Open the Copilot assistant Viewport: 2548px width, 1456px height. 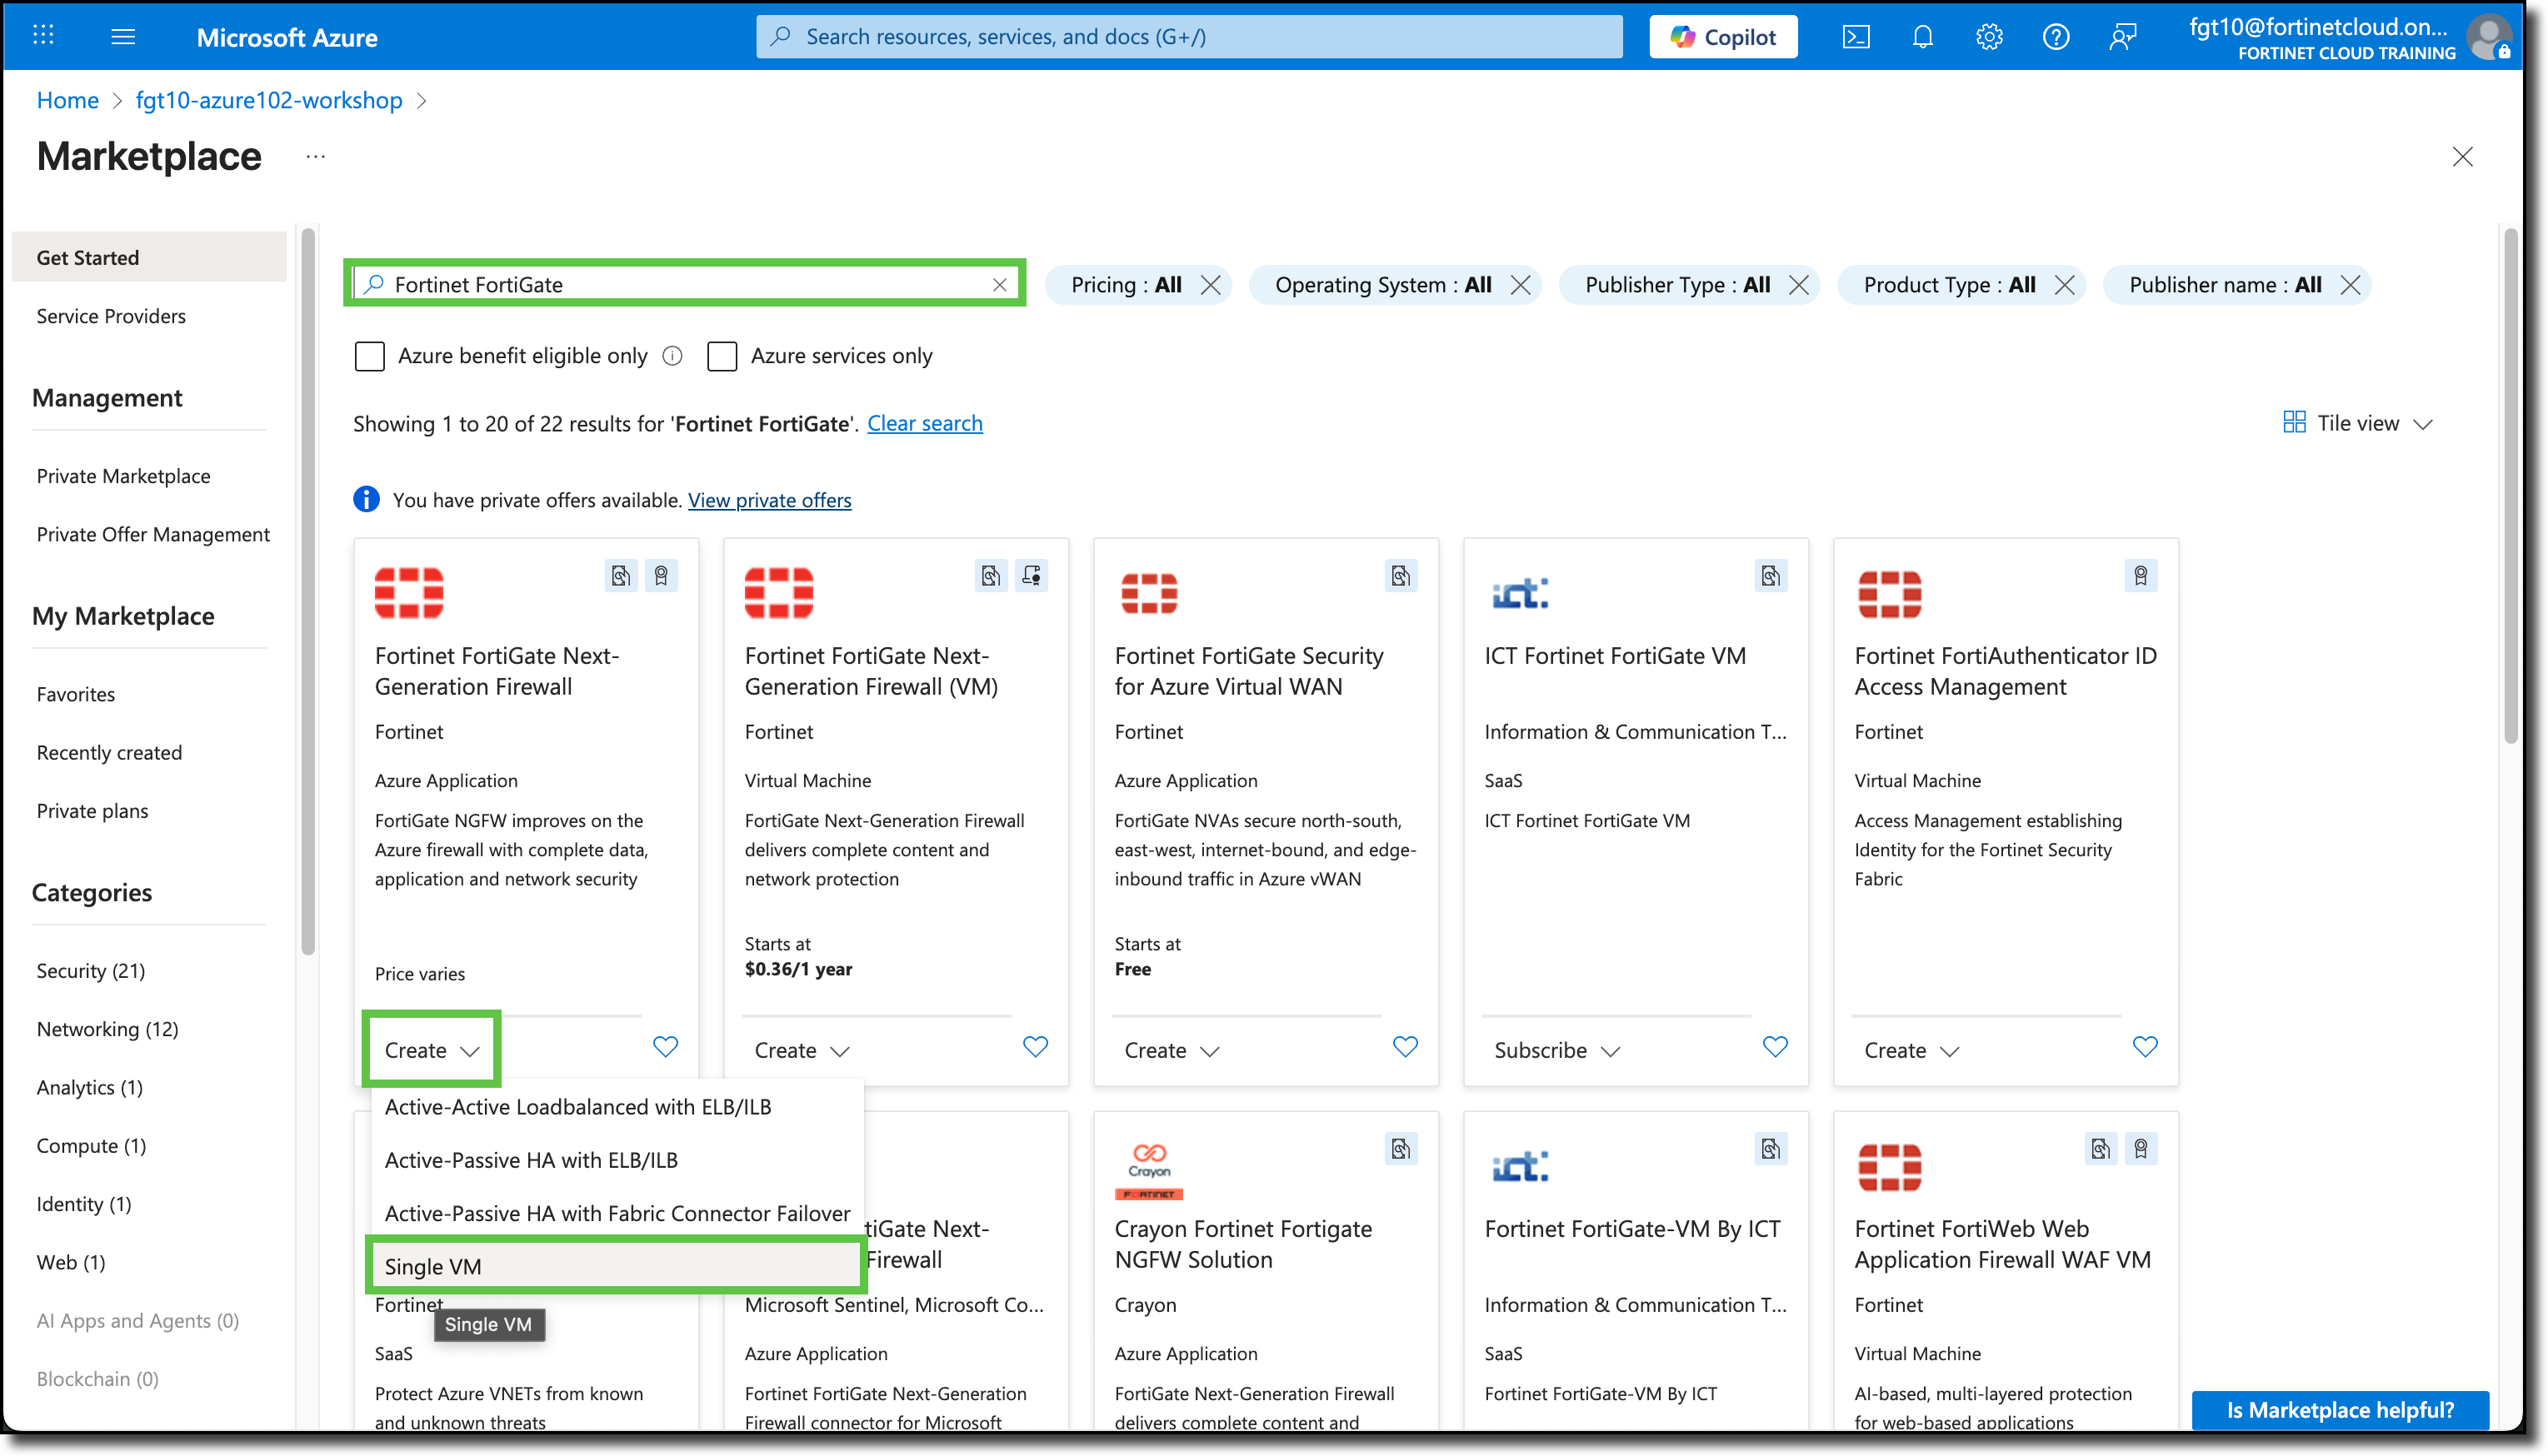coord(1722,36)
